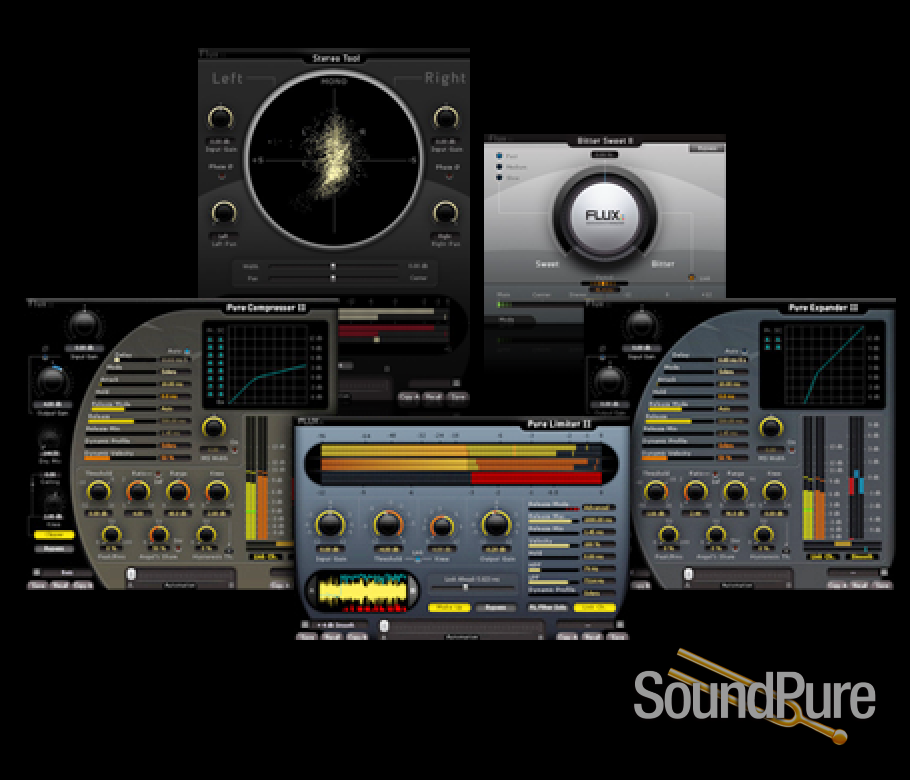Click the Release slider in Pure Compressor II
Image resolution: width=910 pixels, height=780 pixels.
(x=122, y=421)
